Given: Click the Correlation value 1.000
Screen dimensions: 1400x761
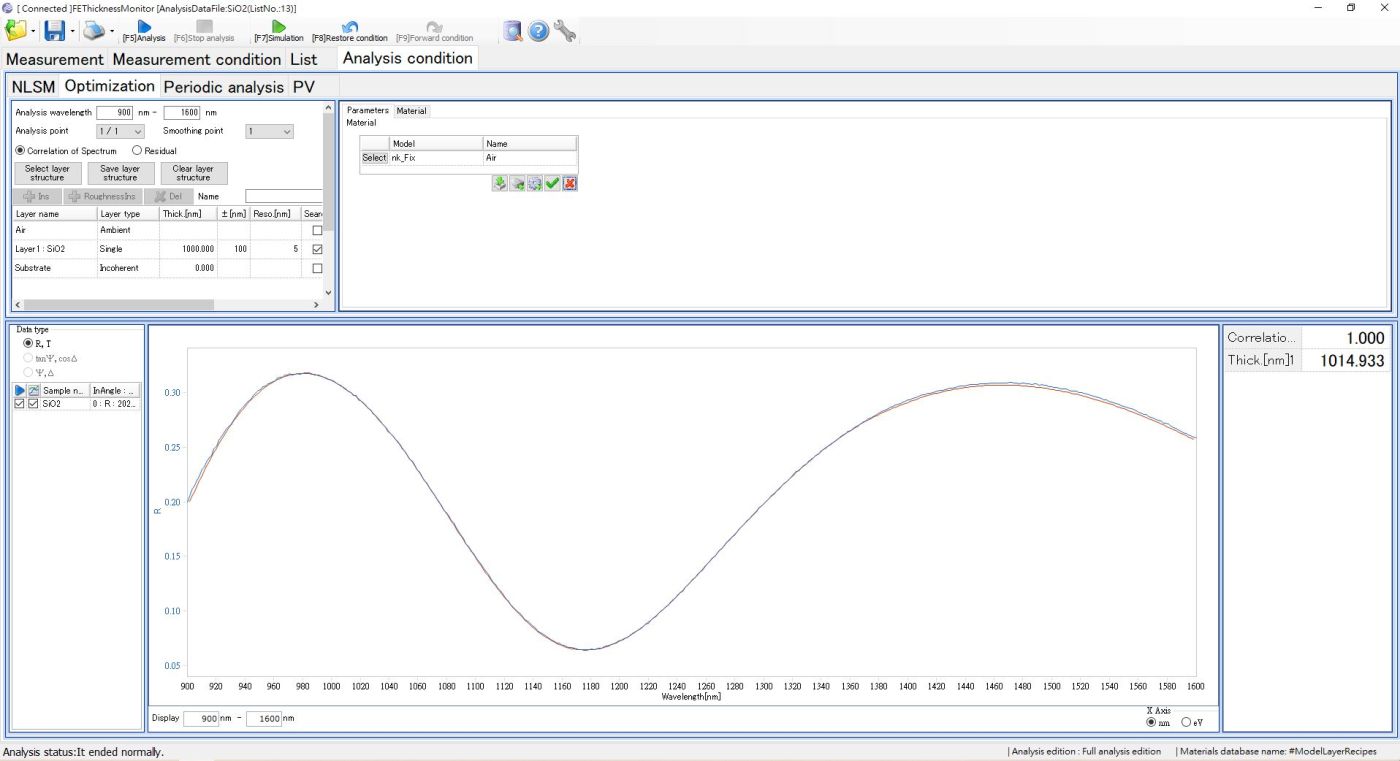Looking at the screenshot, I should (1345, 338).
